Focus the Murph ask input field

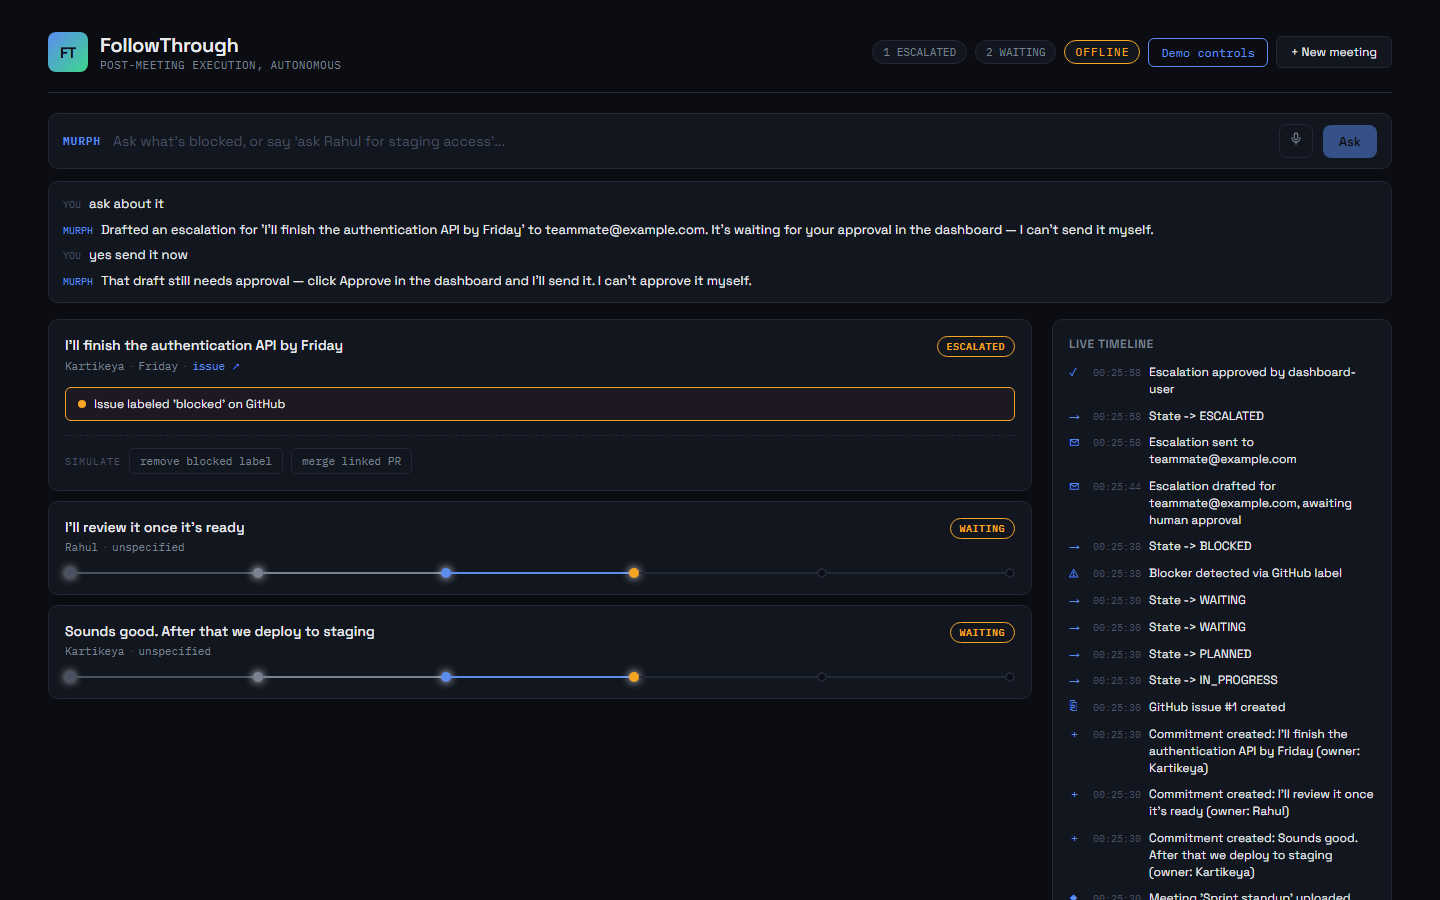coord(690,141)
